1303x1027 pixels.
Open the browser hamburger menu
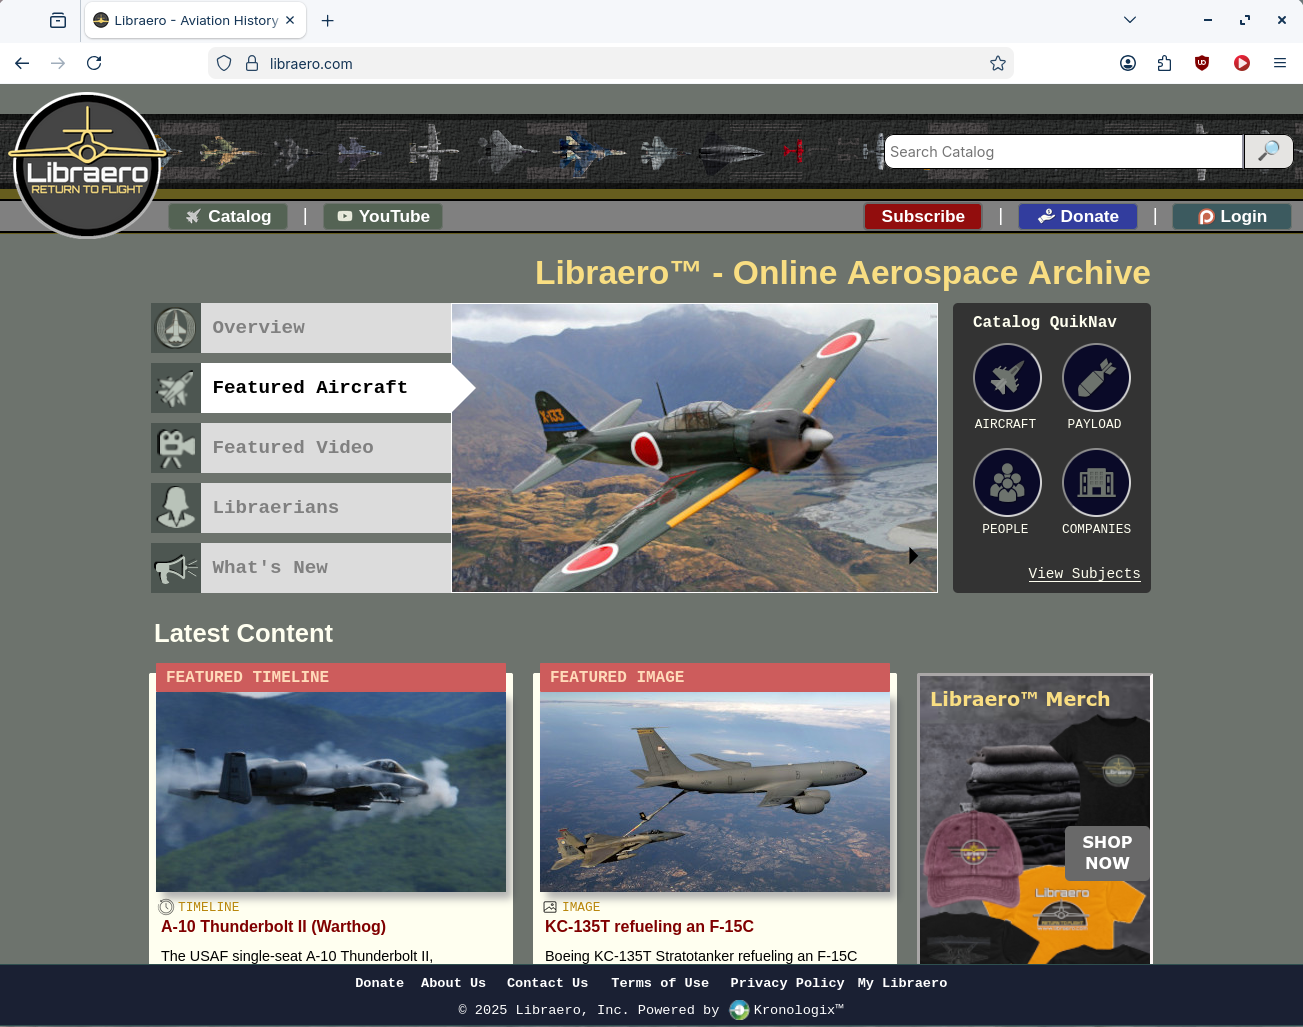[1279, 63]
